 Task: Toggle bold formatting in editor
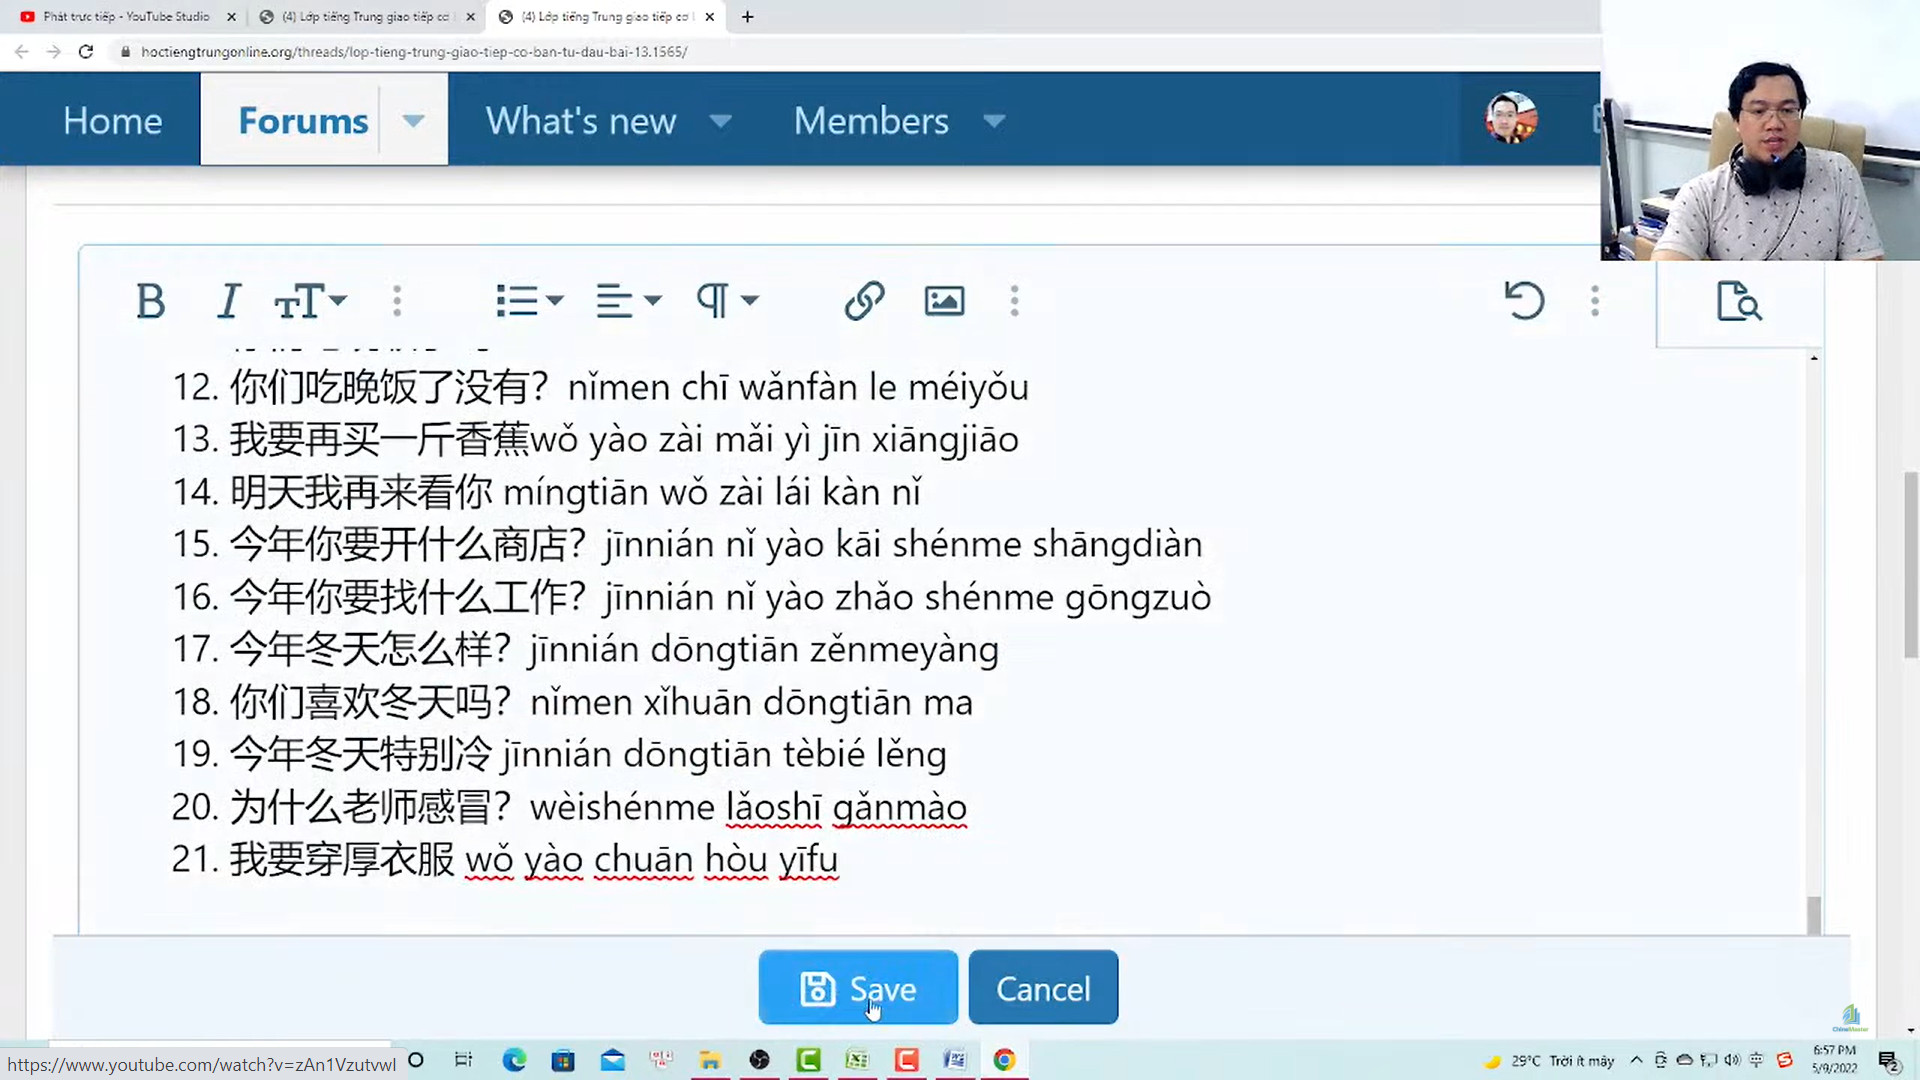[150, 301]
